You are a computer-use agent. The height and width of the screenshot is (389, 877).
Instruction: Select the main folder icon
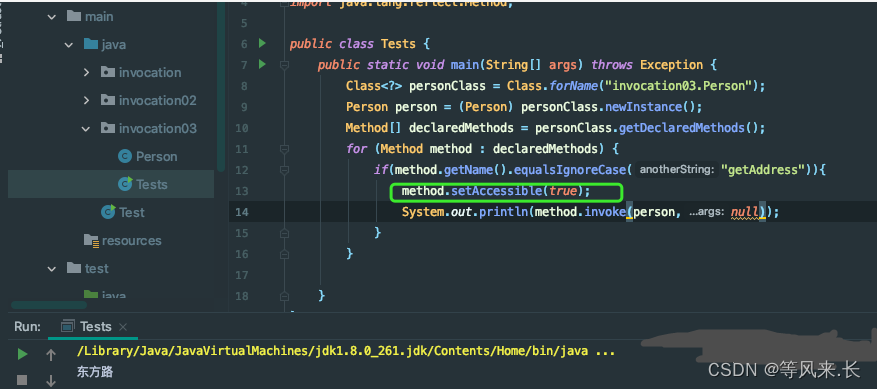[x=74, y=16]
